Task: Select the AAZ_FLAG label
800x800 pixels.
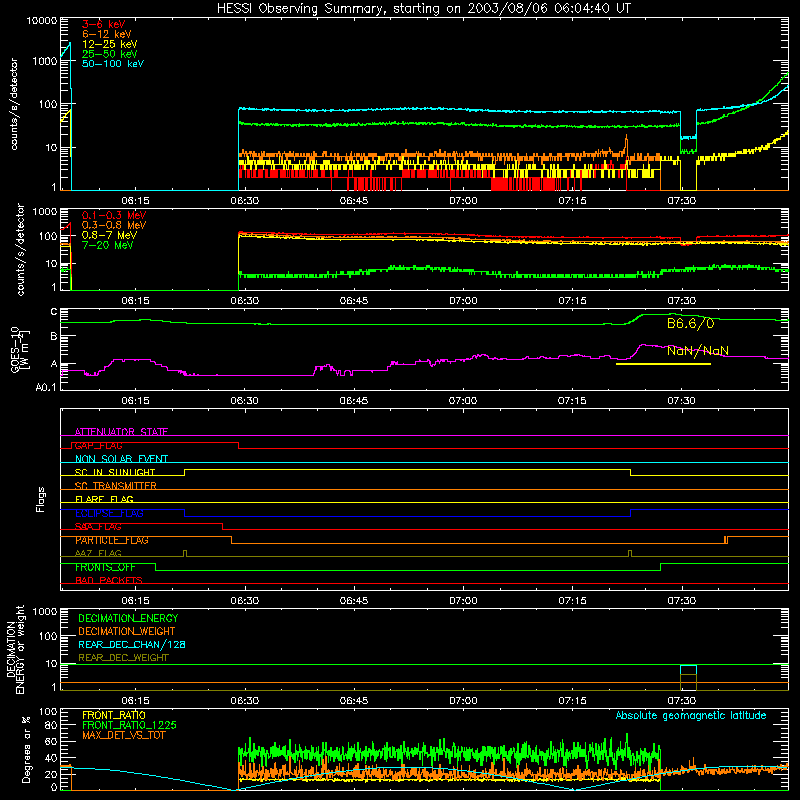Action: click(x=98, y=553)
